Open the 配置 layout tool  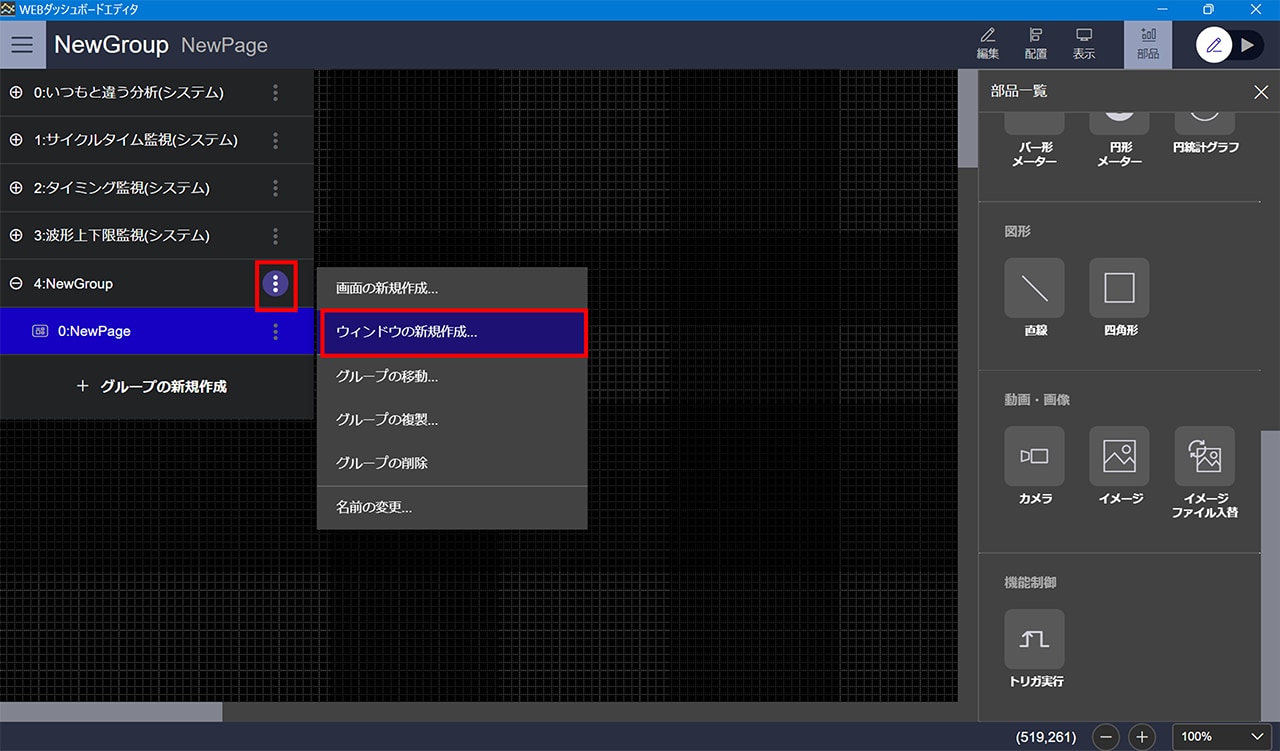click(x=1036, y=44)
